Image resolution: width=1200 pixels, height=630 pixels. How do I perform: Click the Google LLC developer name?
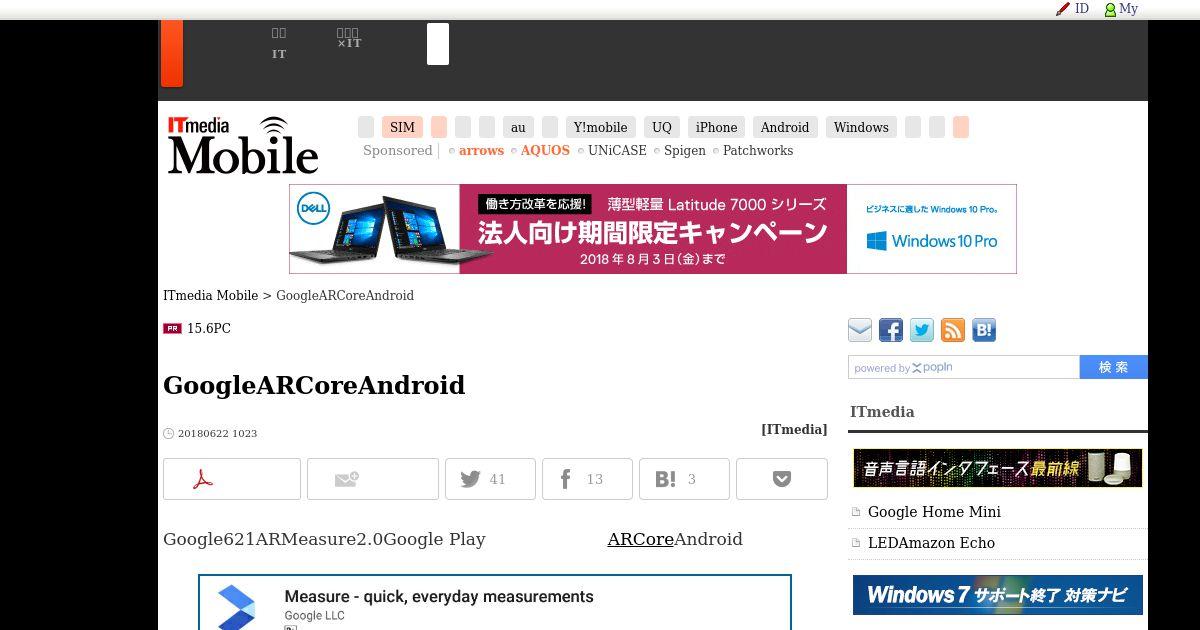(x=314, y=616)
